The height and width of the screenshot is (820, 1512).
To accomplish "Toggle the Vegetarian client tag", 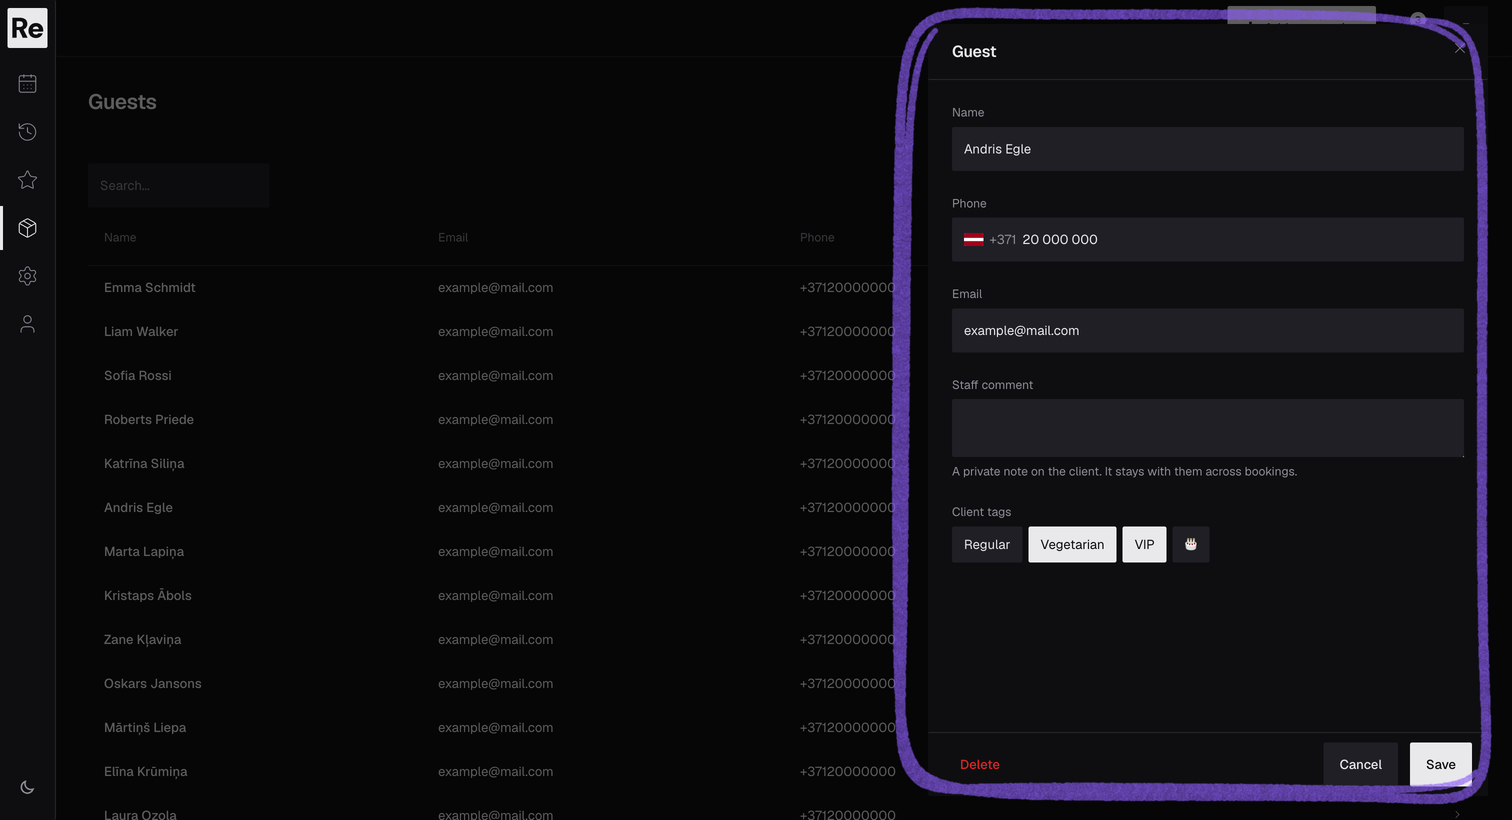I will tap(1072, 545).
